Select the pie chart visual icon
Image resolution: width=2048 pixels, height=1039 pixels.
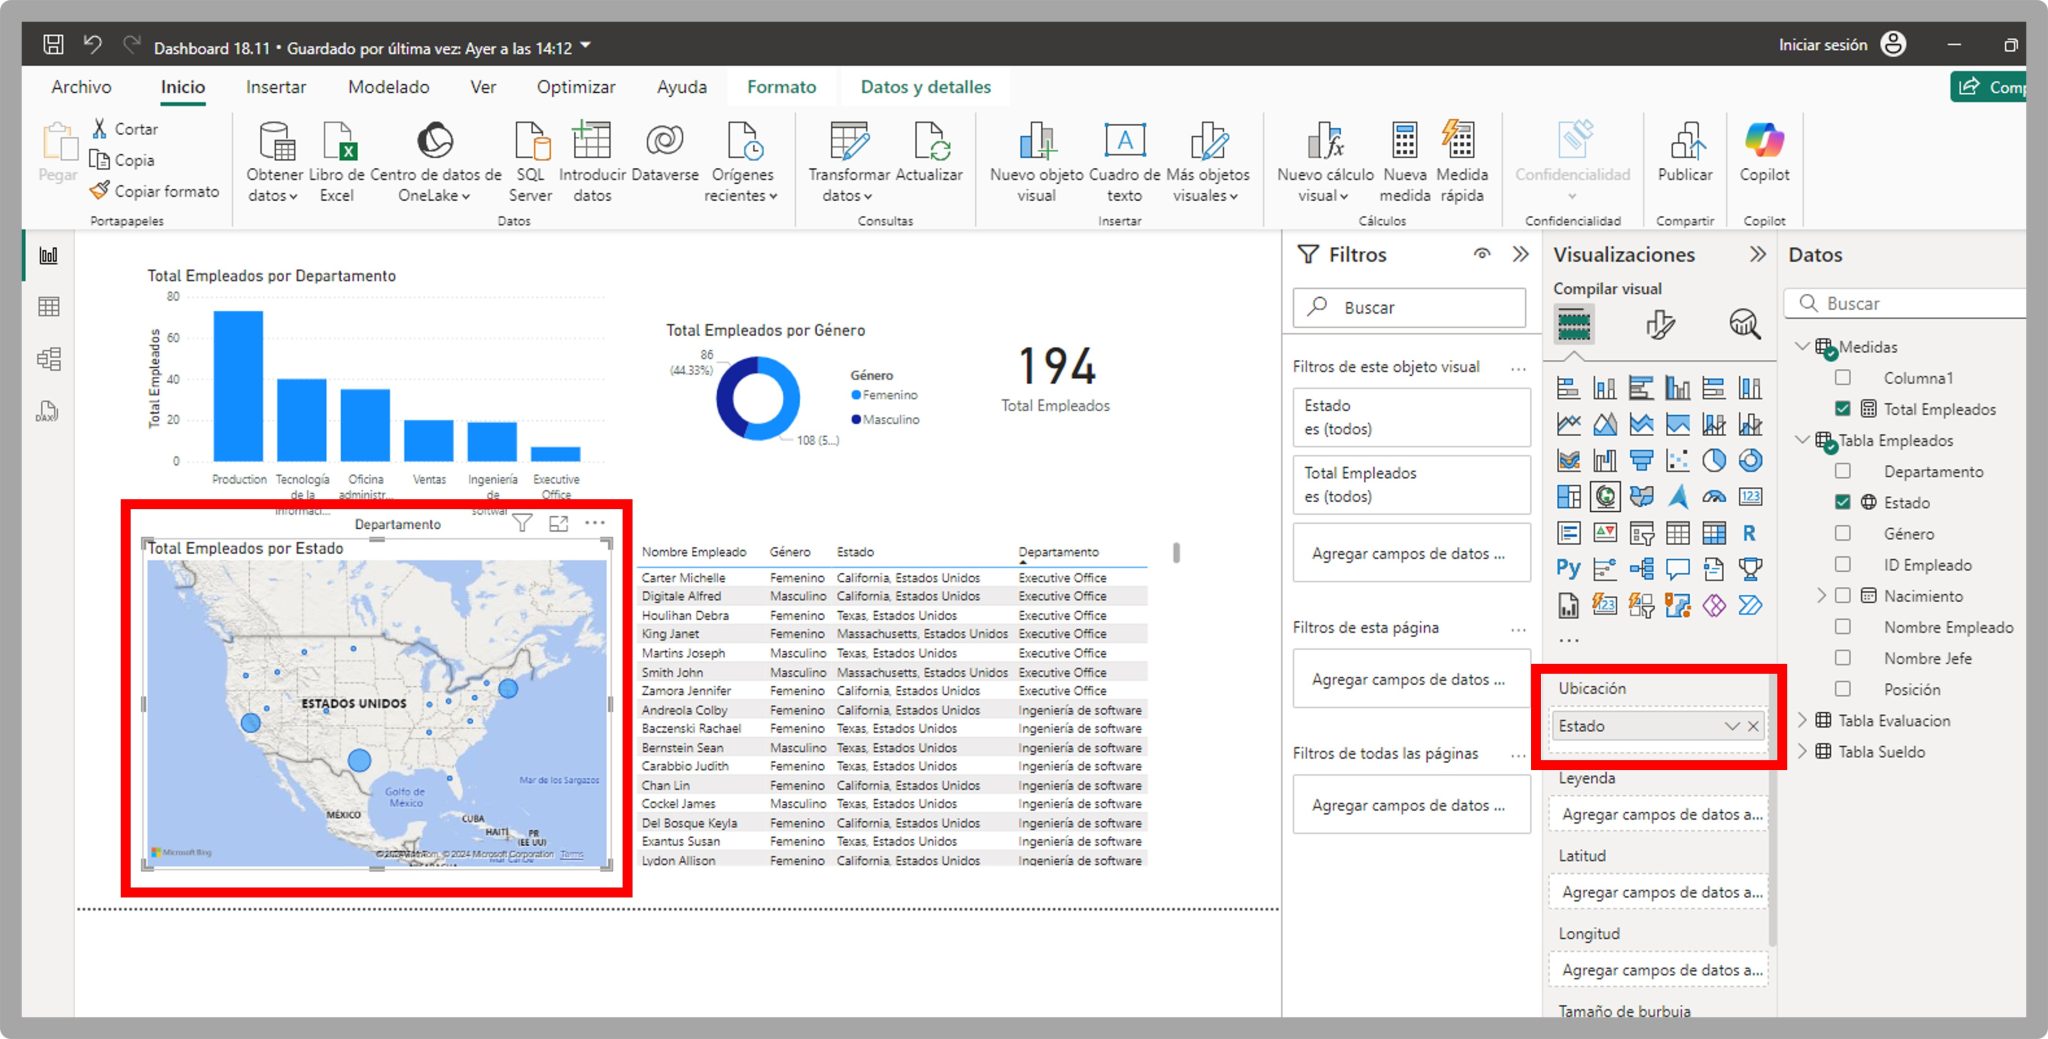(1712, 460)
